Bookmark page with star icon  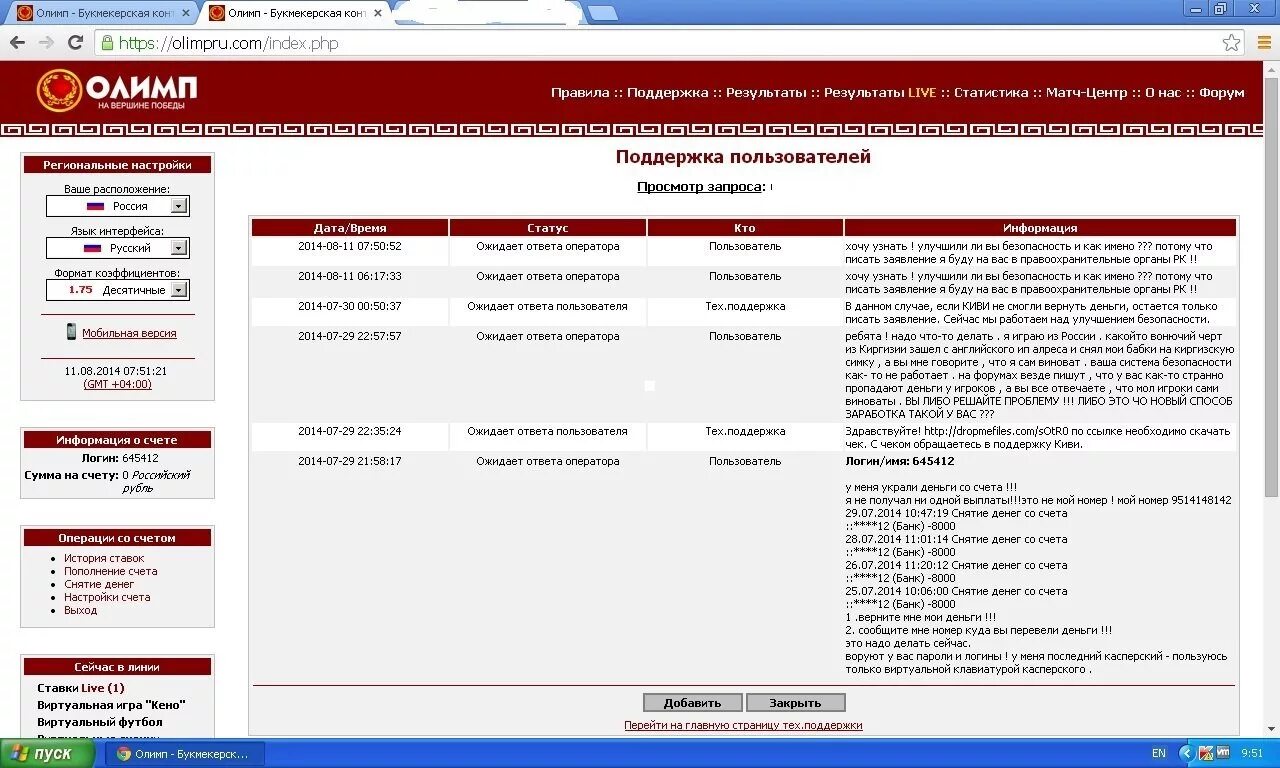[x=1232, y=43]
